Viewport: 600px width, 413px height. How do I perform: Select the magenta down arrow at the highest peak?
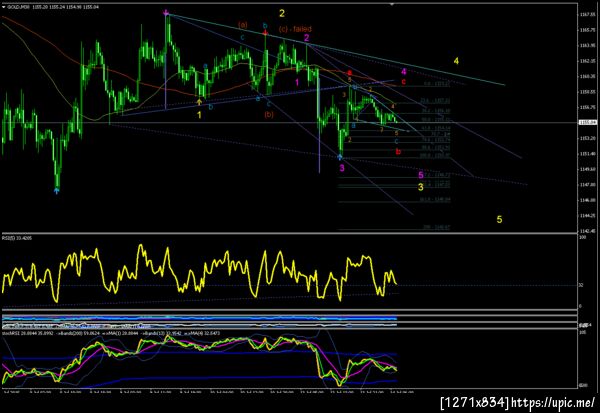coord(166,13)
